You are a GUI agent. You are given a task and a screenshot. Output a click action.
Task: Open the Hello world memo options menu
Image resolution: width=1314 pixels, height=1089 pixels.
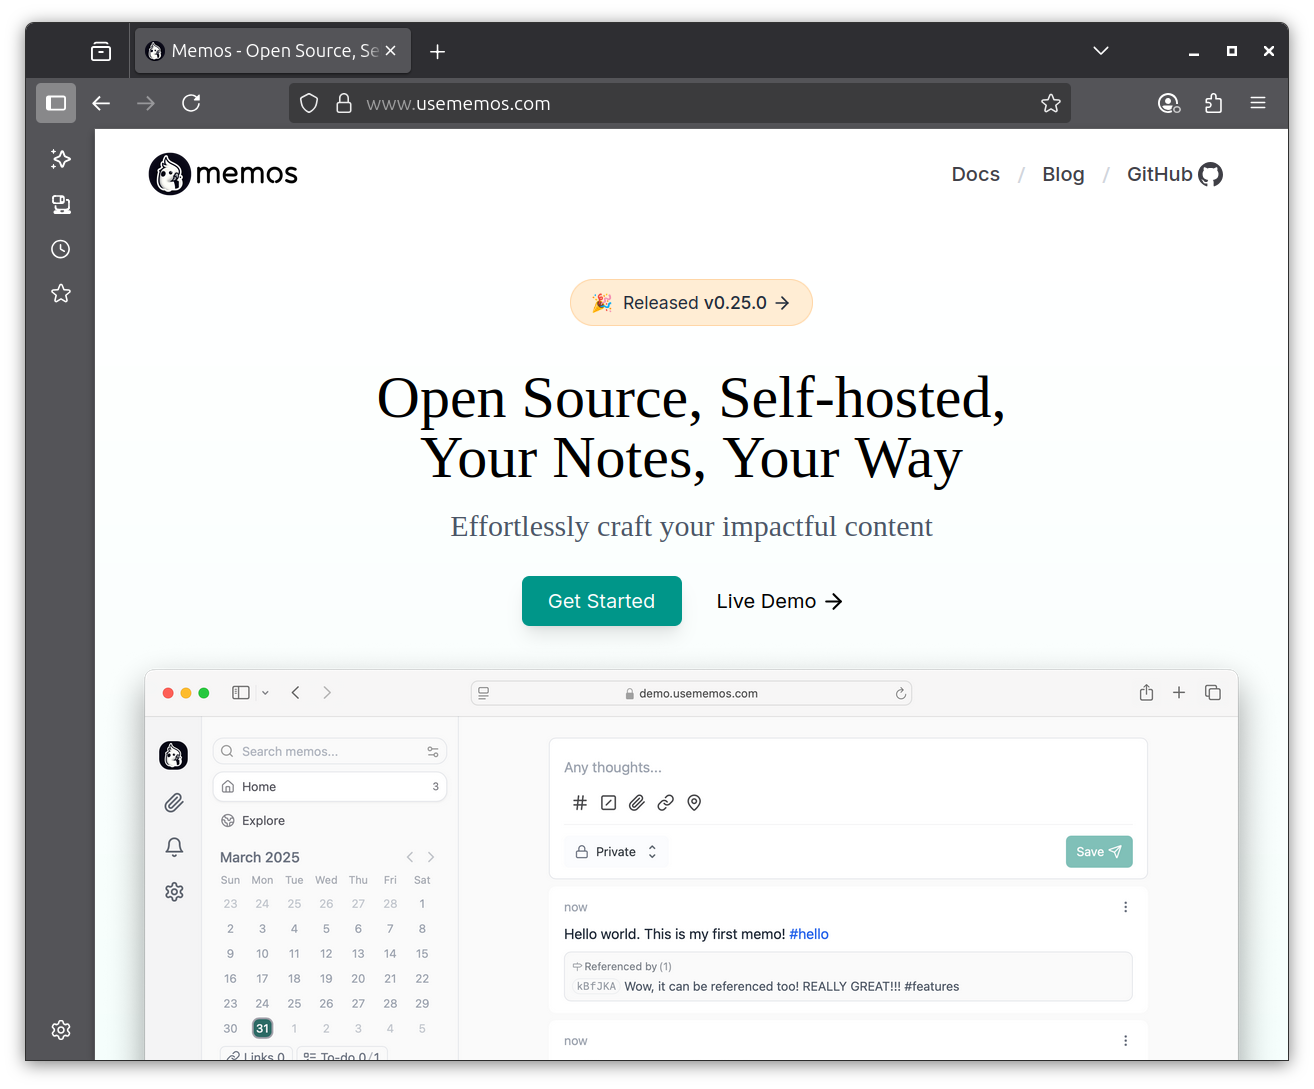point(1125,907)
